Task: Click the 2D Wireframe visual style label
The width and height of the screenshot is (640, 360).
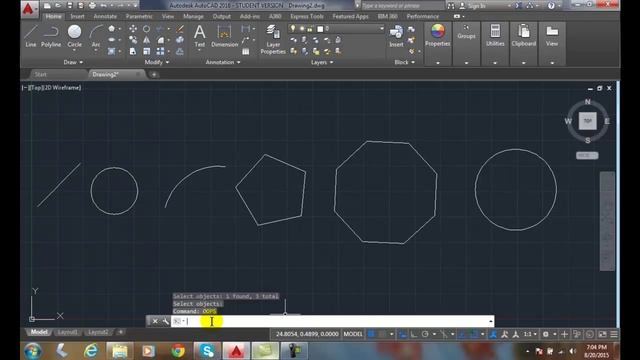Action: click(62, 87)
